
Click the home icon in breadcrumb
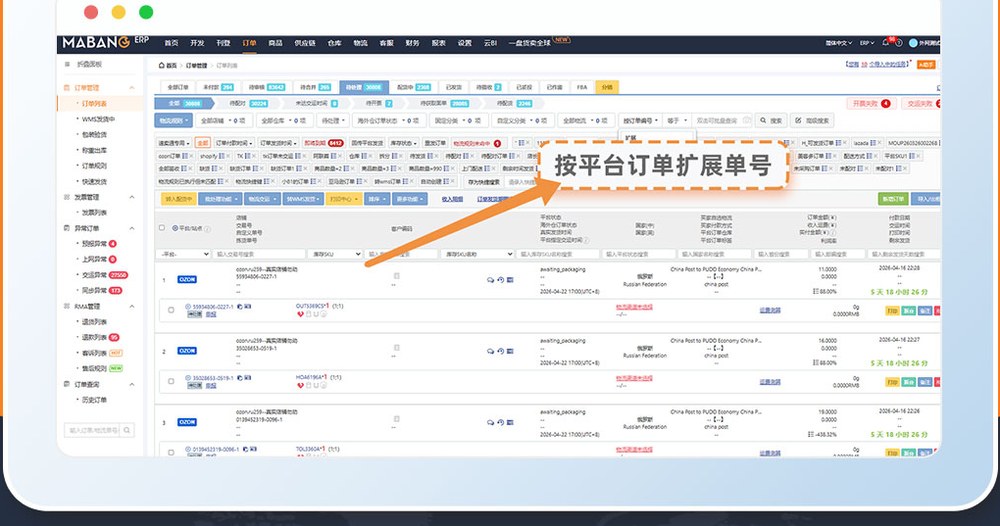161,65
